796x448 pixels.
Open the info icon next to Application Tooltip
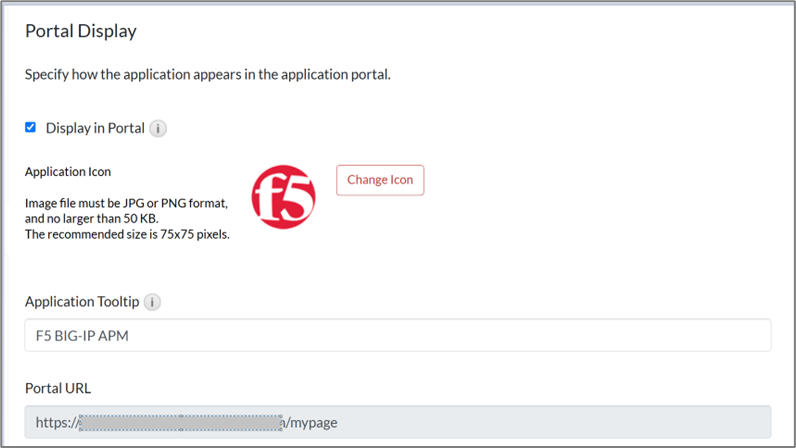tap(152, 302)
